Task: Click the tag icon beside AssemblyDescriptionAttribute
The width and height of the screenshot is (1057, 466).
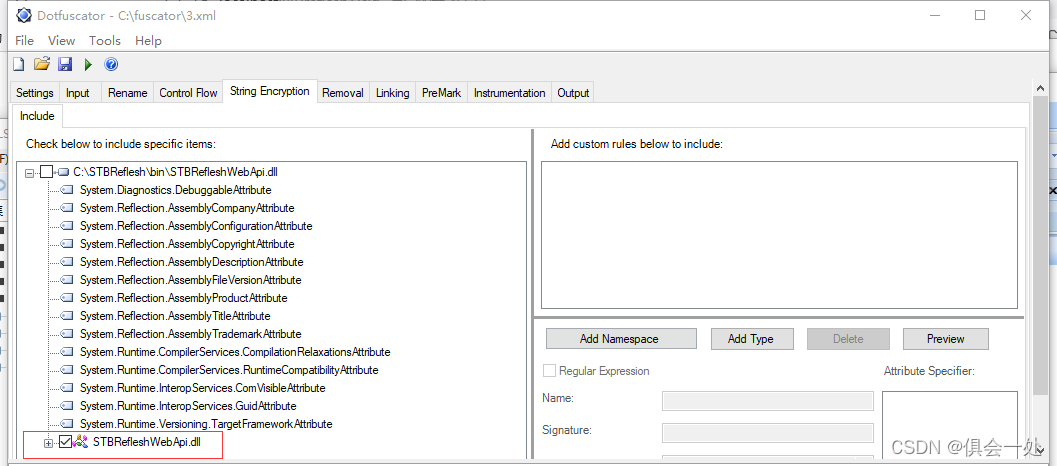Action: click(68, 262)
